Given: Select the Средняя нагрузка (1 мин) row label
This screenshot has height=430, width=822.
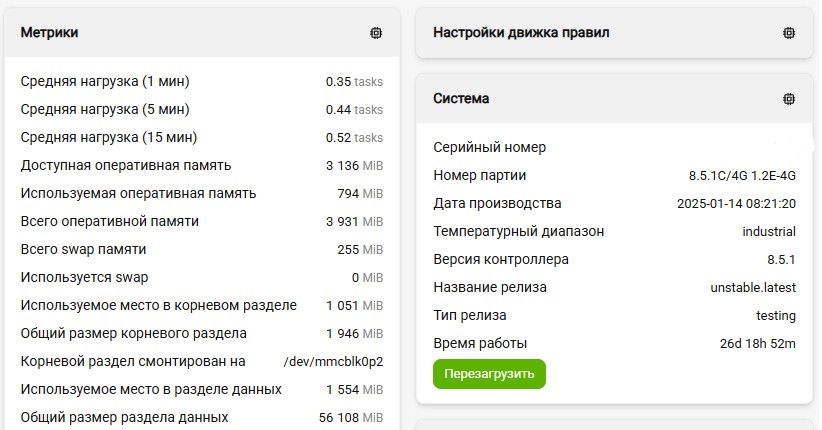Looking at the screenshot, I should coord(105,81).
